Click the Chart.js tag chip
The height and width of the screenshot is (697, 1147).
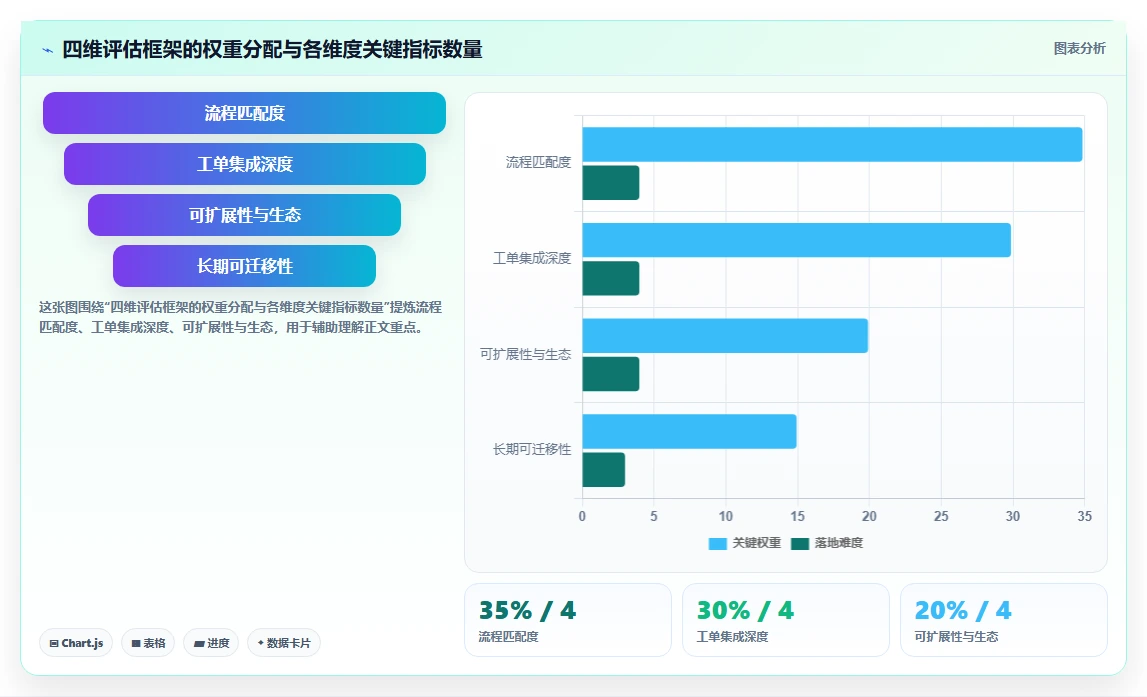point(76,643)
